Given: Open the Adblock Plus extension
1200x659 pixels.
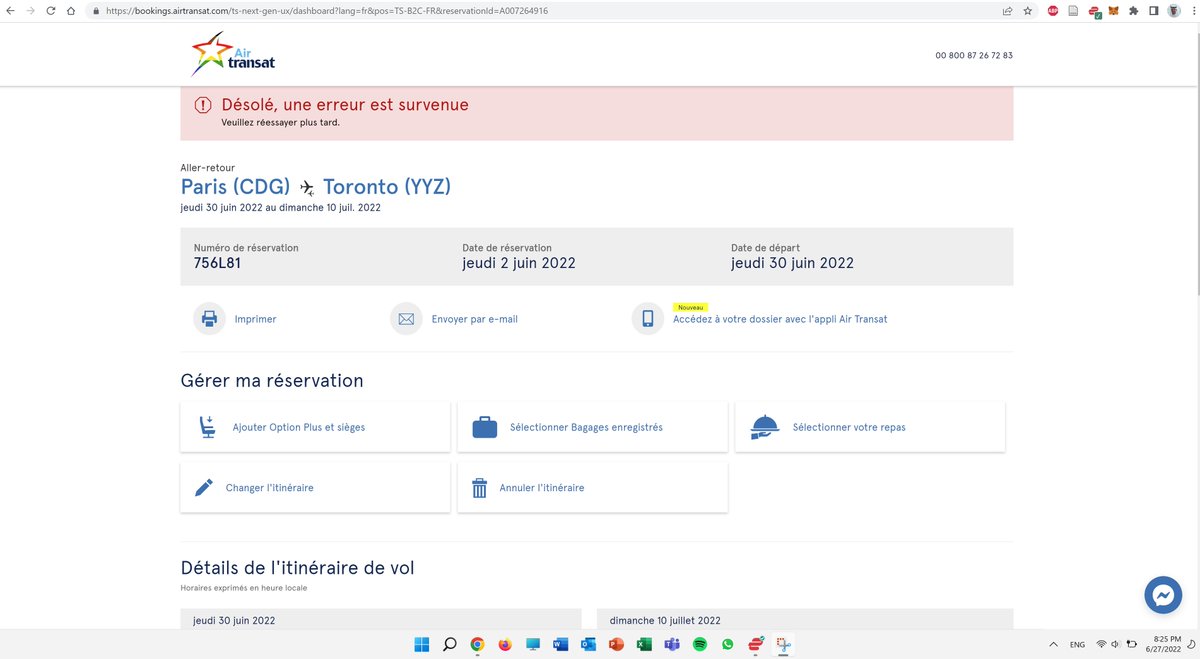Looking at the screenshot, I should 1053,11.
